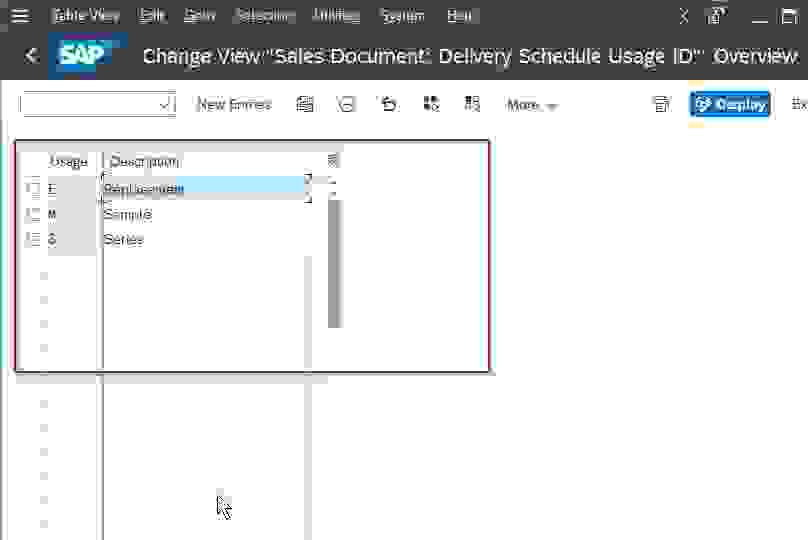Click the lock-shaped icon in the title bar

[x=715, y=15]
